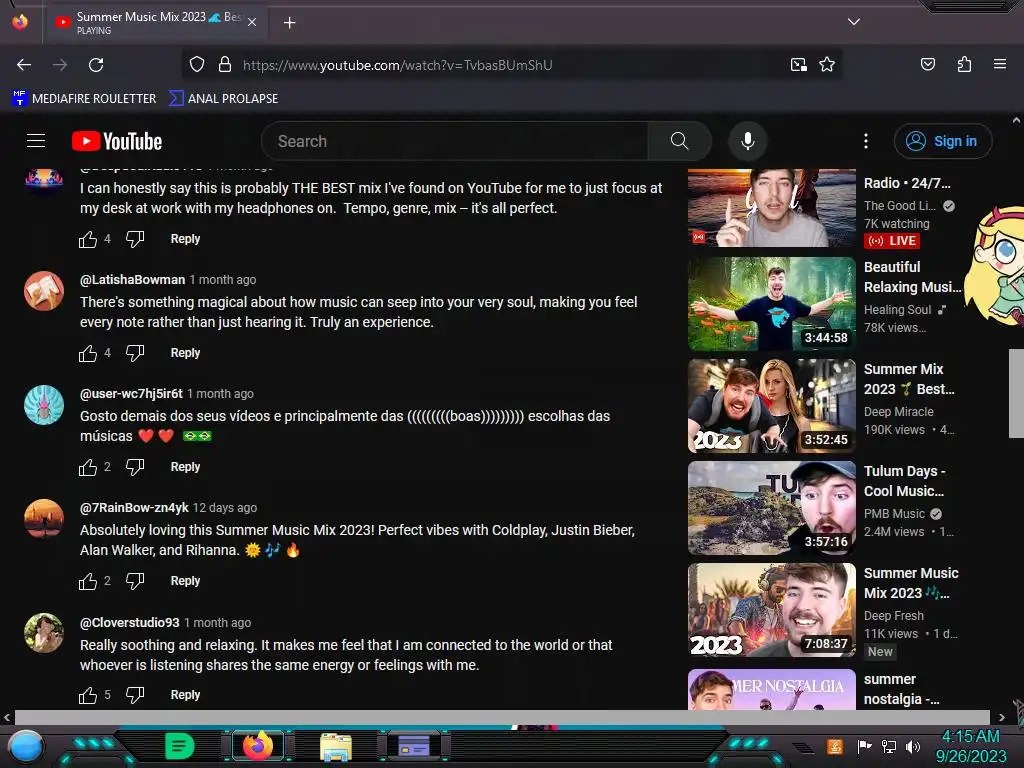Dislike @7RainBow-zn4yk's comment
Image resolution: width=1024 pixels, height=768 pixels.
click(x=135, y=581)
